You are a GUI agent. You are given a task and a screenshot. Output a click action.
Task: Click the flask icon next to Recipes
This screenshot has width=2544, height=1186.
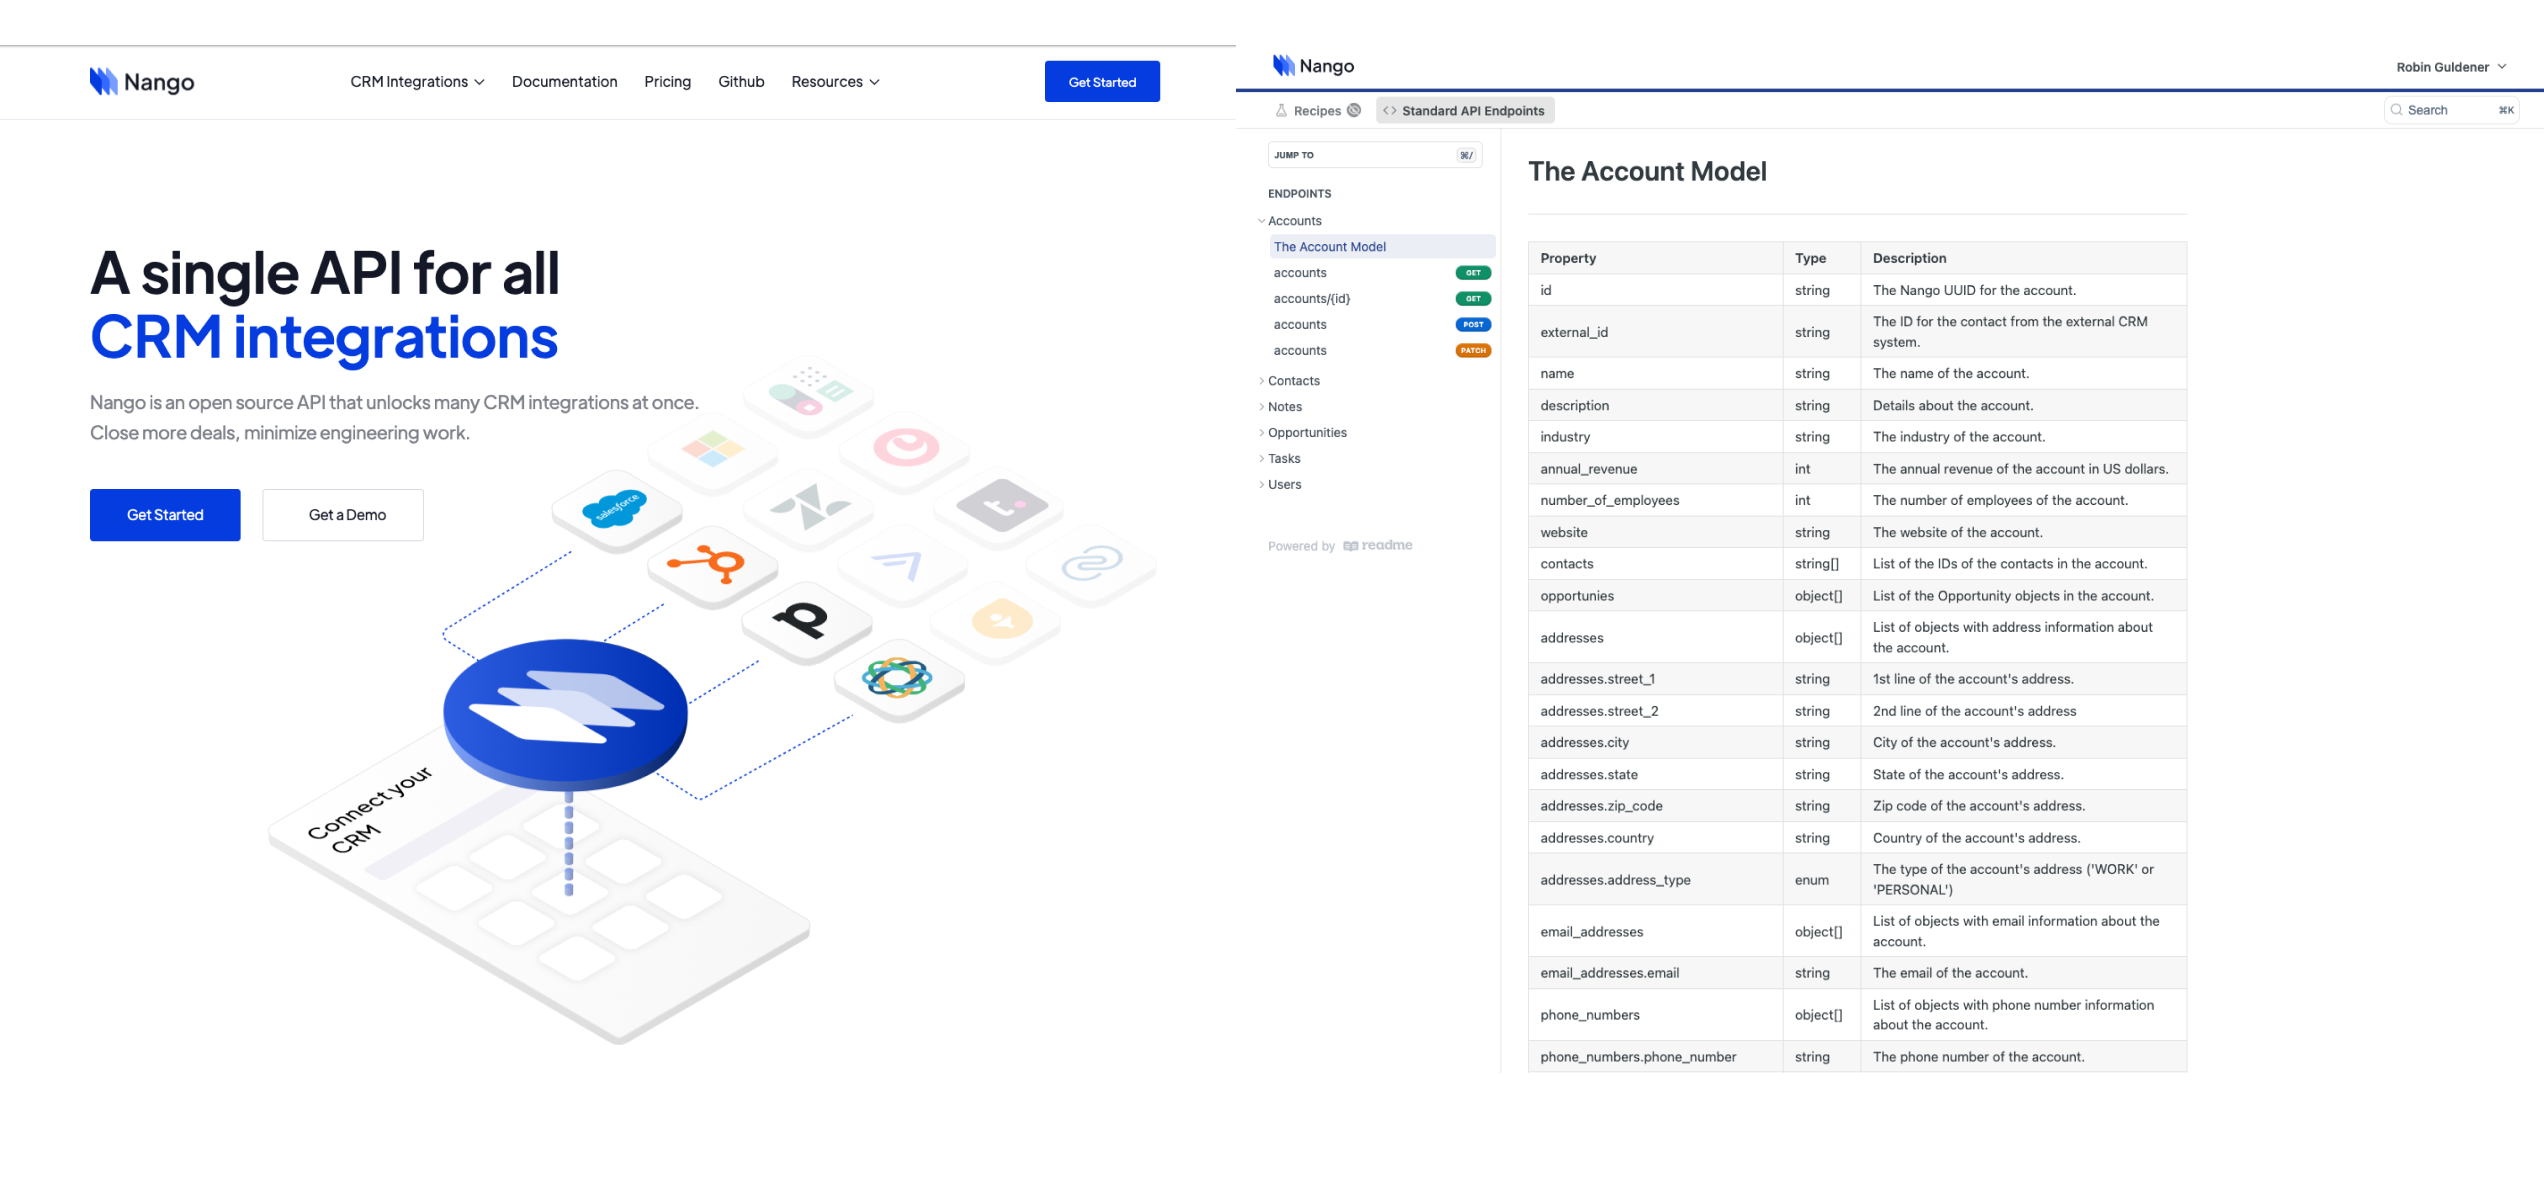(x=1281, y=110)
